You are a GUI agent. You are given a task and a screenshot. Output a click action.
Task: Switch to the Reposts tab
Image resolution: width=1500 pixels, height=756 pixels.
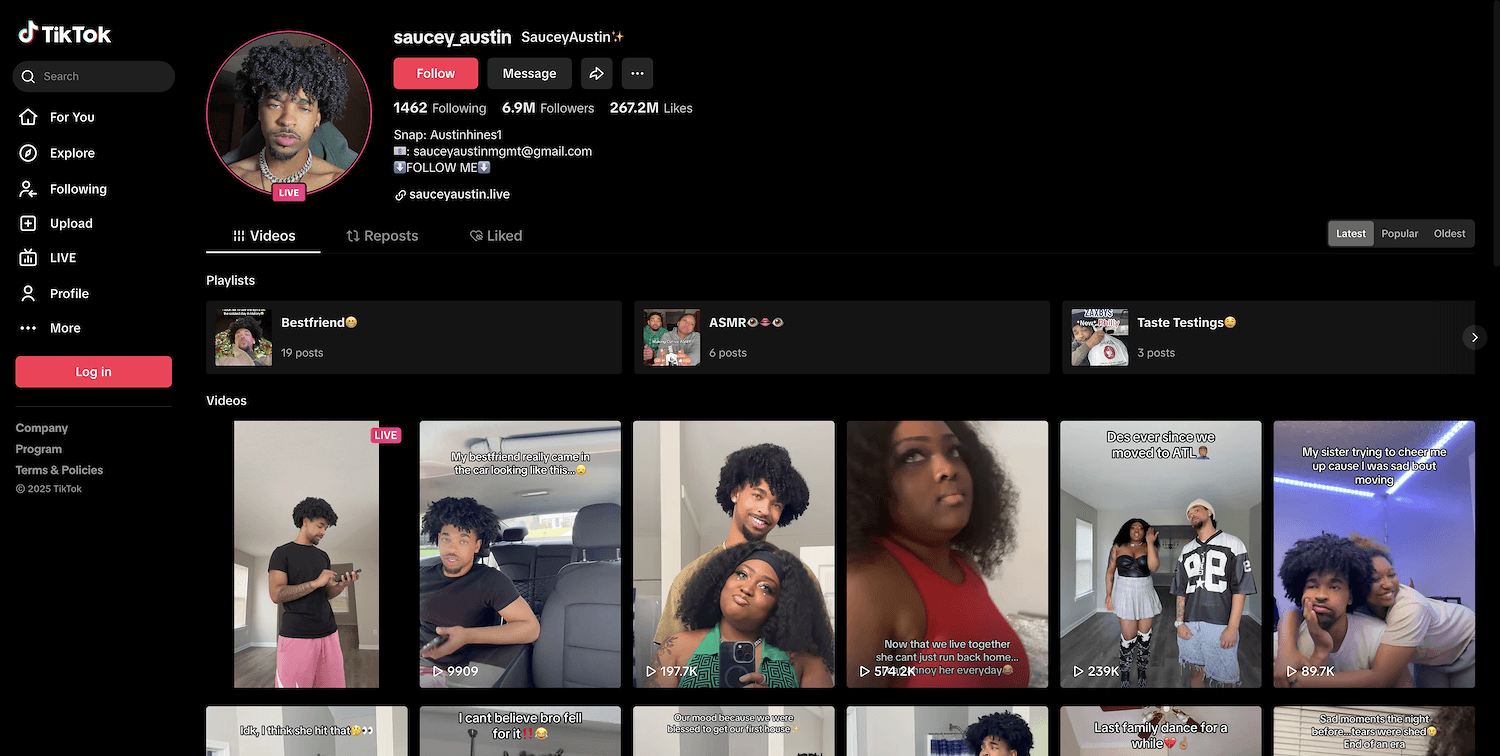coord(382,236)
